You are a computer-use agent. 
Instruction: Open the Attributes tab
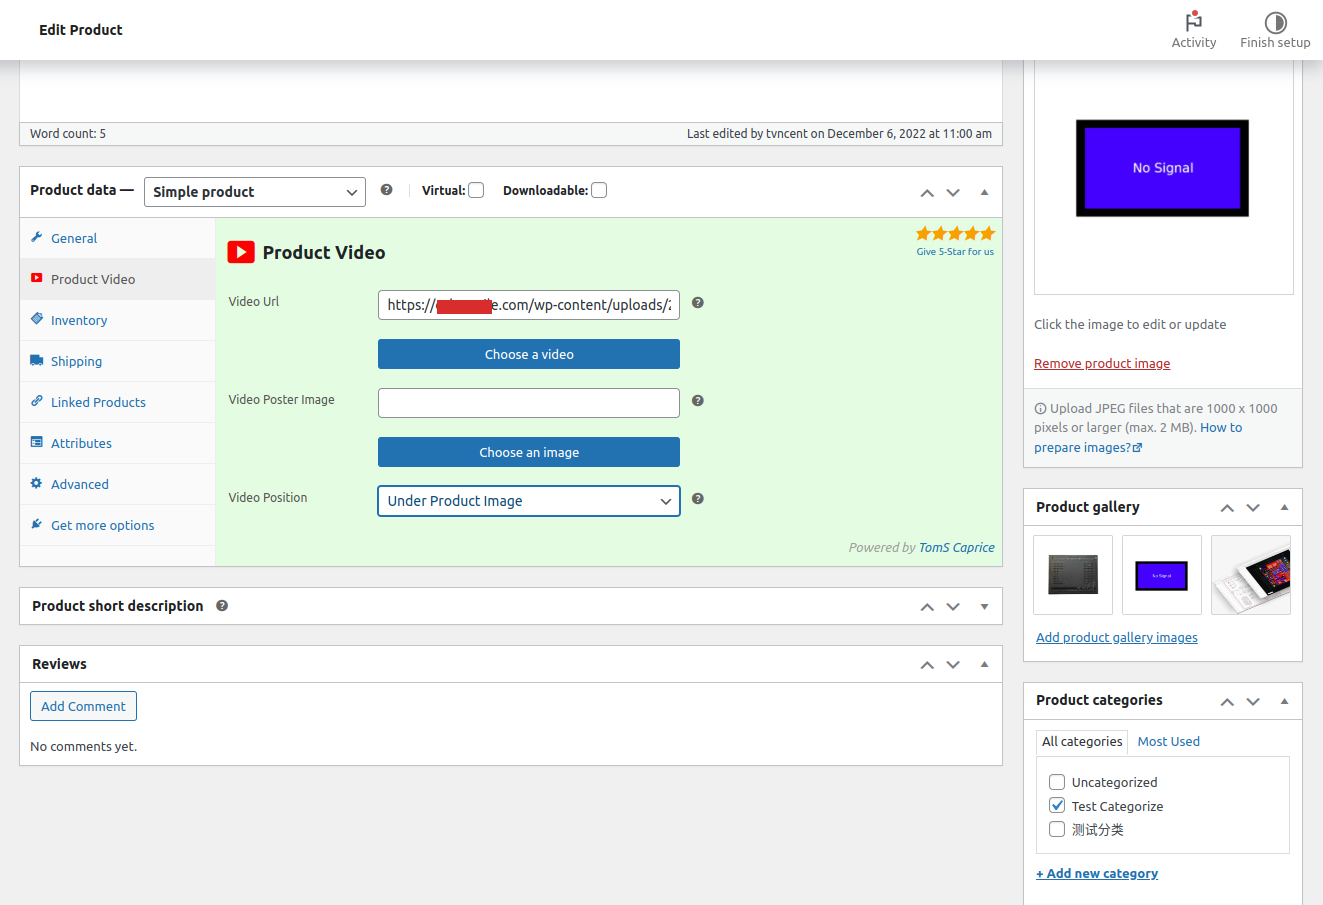click(118, 443)
